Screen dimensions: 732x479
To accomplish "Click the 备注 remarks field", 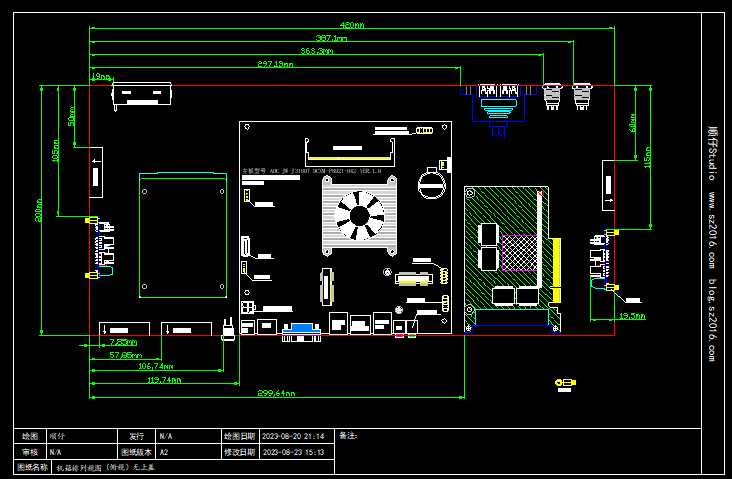I will point(500,436).
